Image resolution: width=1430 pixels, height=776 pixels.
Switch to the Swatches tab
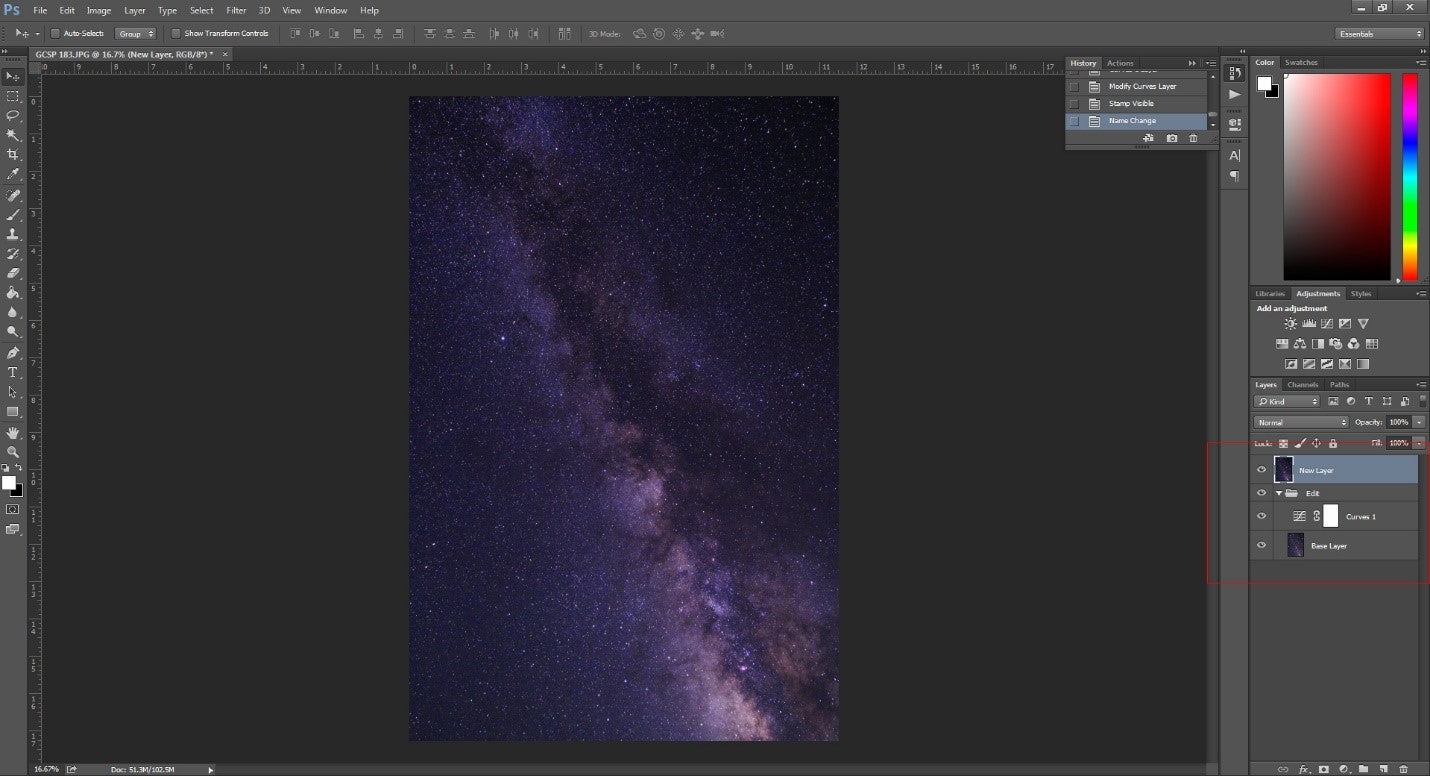[1301, 63]
